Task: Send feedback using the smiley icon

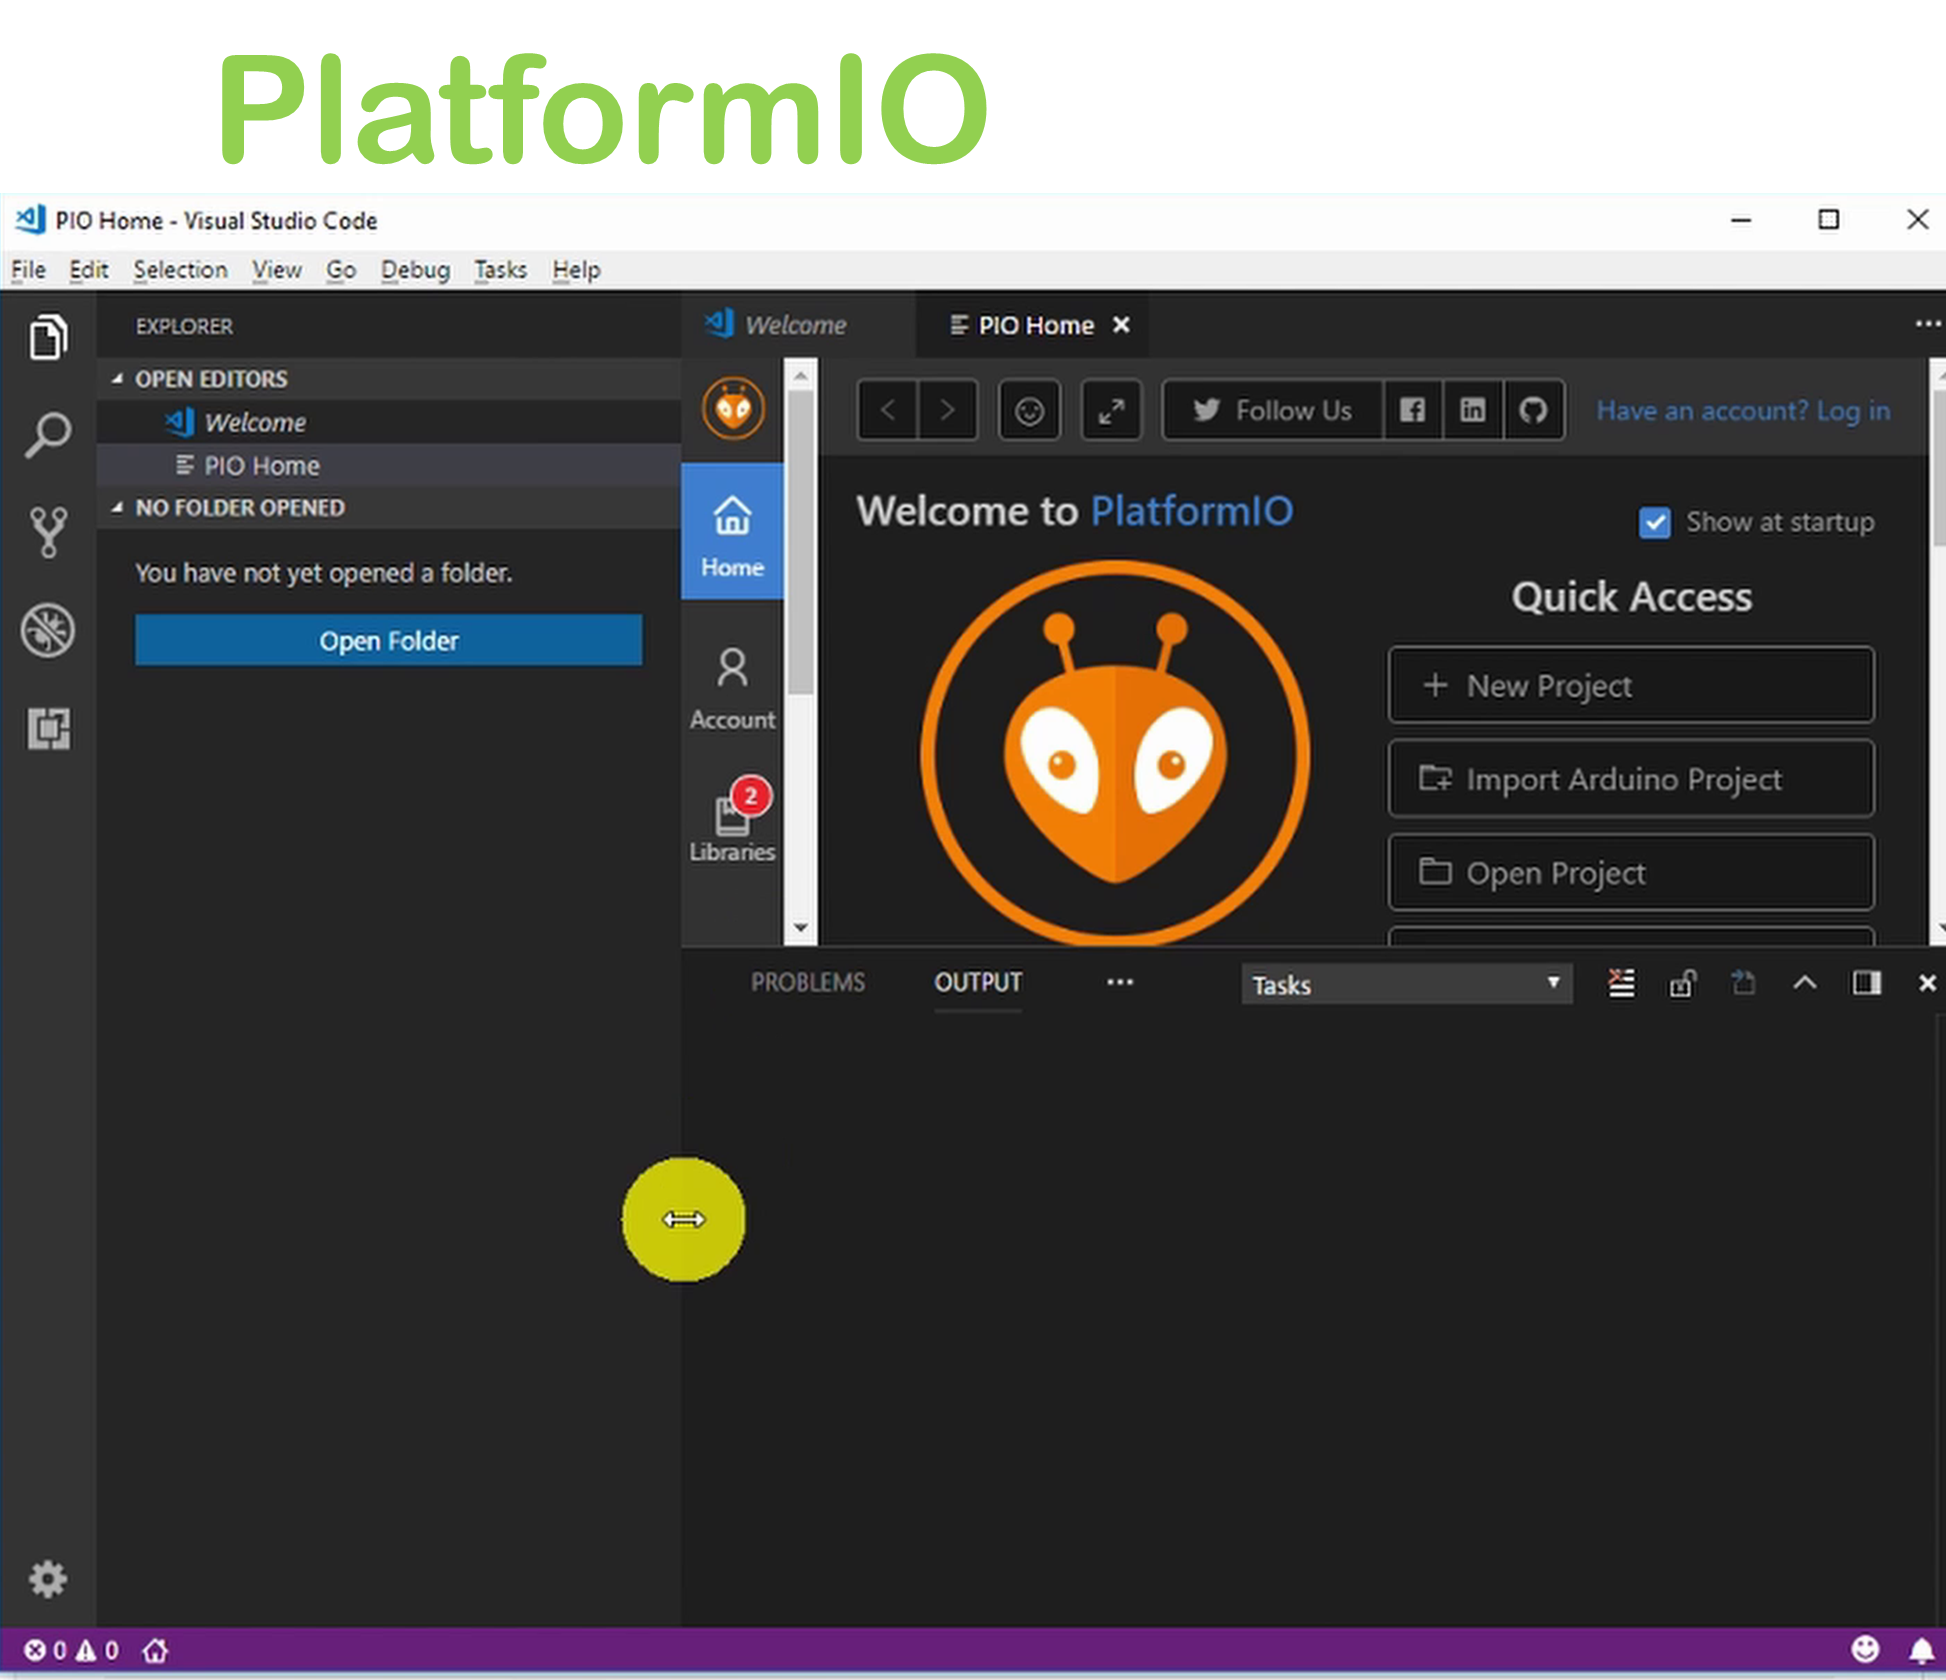Action: click(x=1029, y=410)
